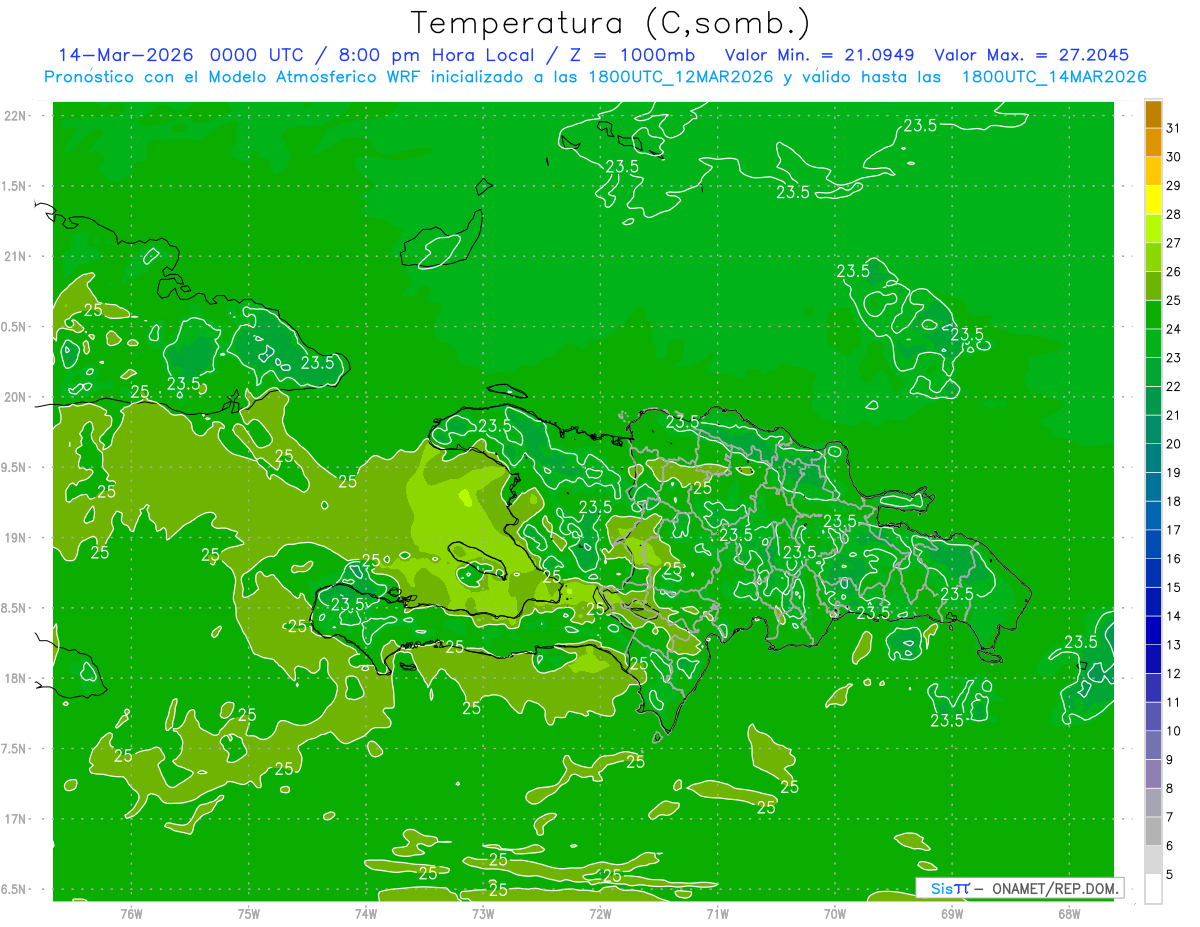Select the "Valor Min. = 21.0949" value
Image resolution: width=1200 pixels, height=927 pixels.
[819, 55]
